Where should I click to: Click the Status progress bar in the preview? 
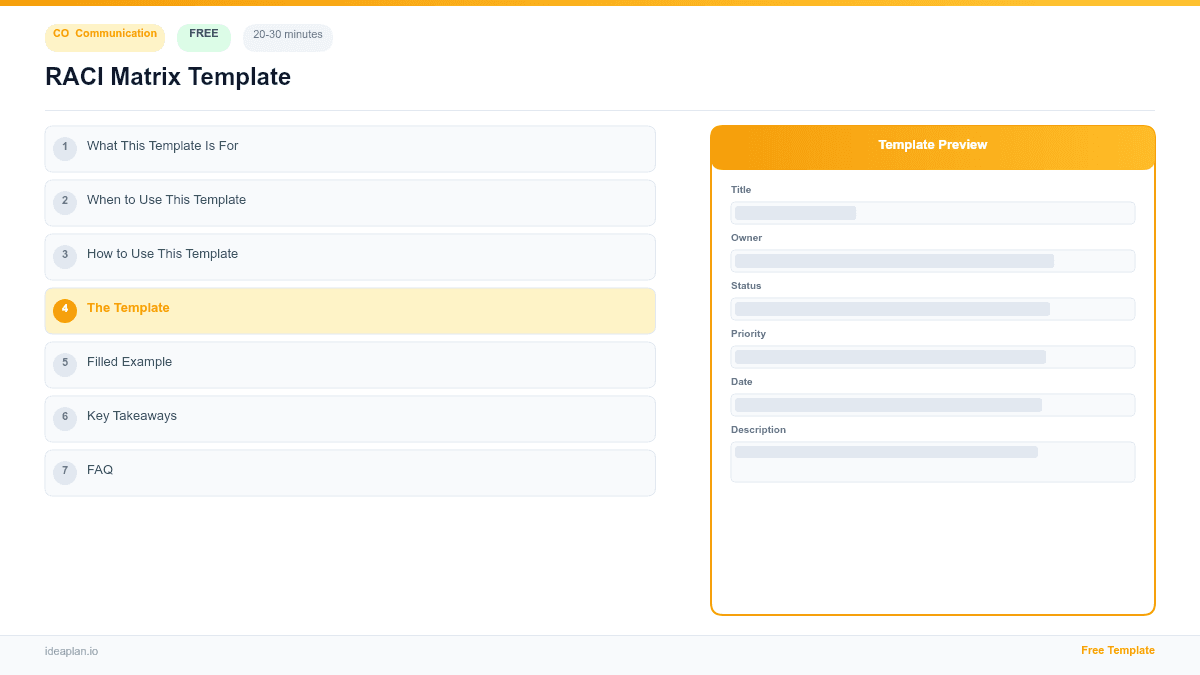click(x=932, y=308)
